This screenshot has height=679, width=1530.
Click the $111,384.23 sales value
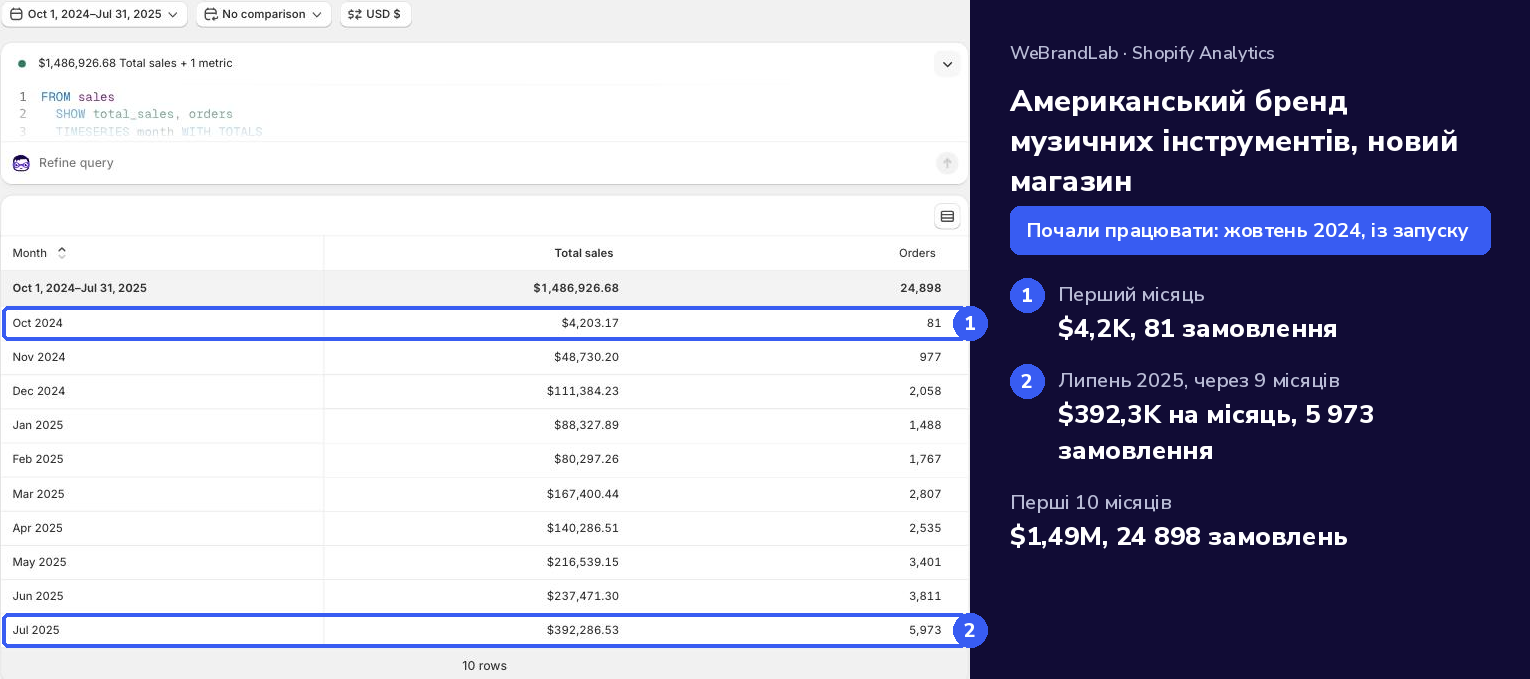[583, 391]
